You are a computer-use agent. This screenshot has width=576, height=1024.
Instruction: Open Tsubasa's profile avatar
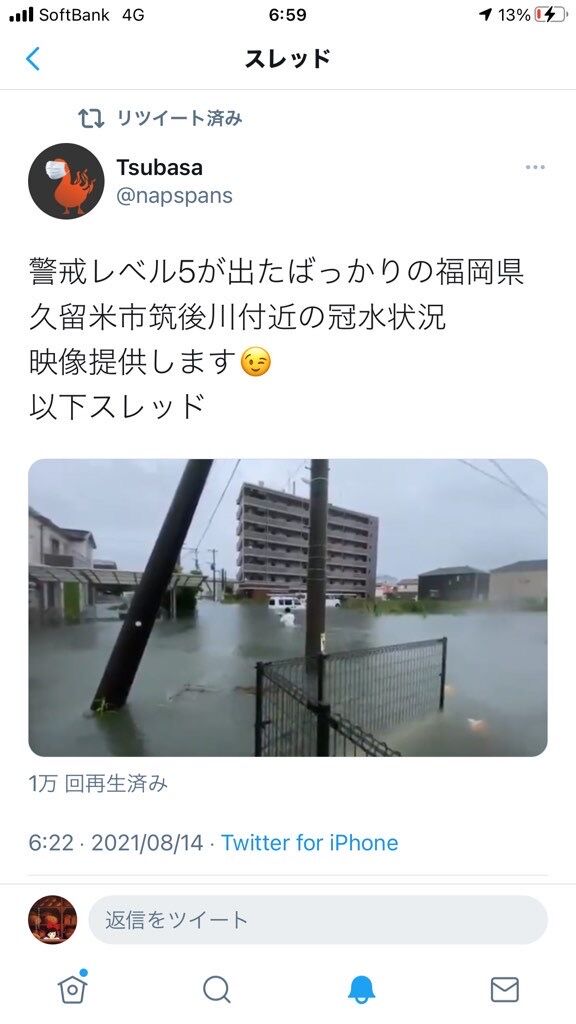[x=66, y=181]
